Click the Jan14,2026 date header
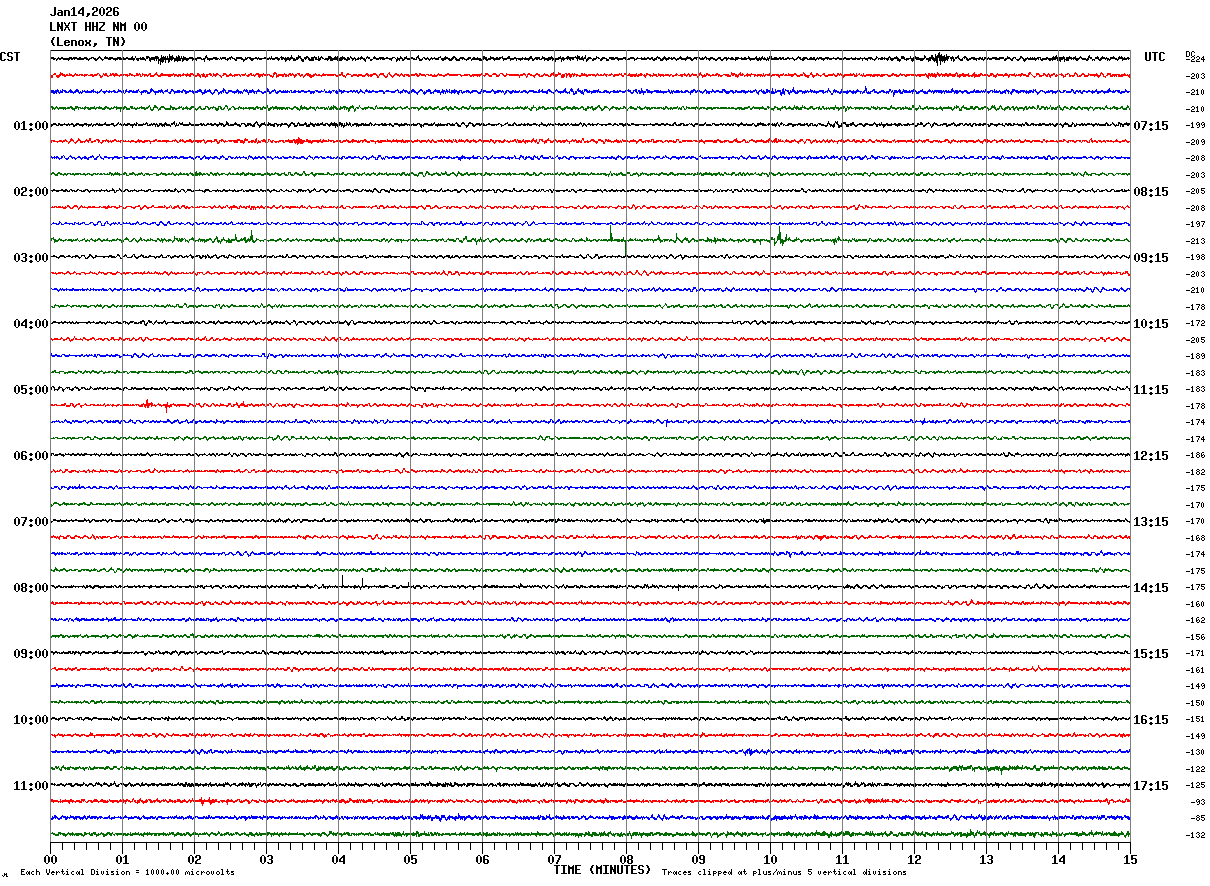 tap(84, 12)
